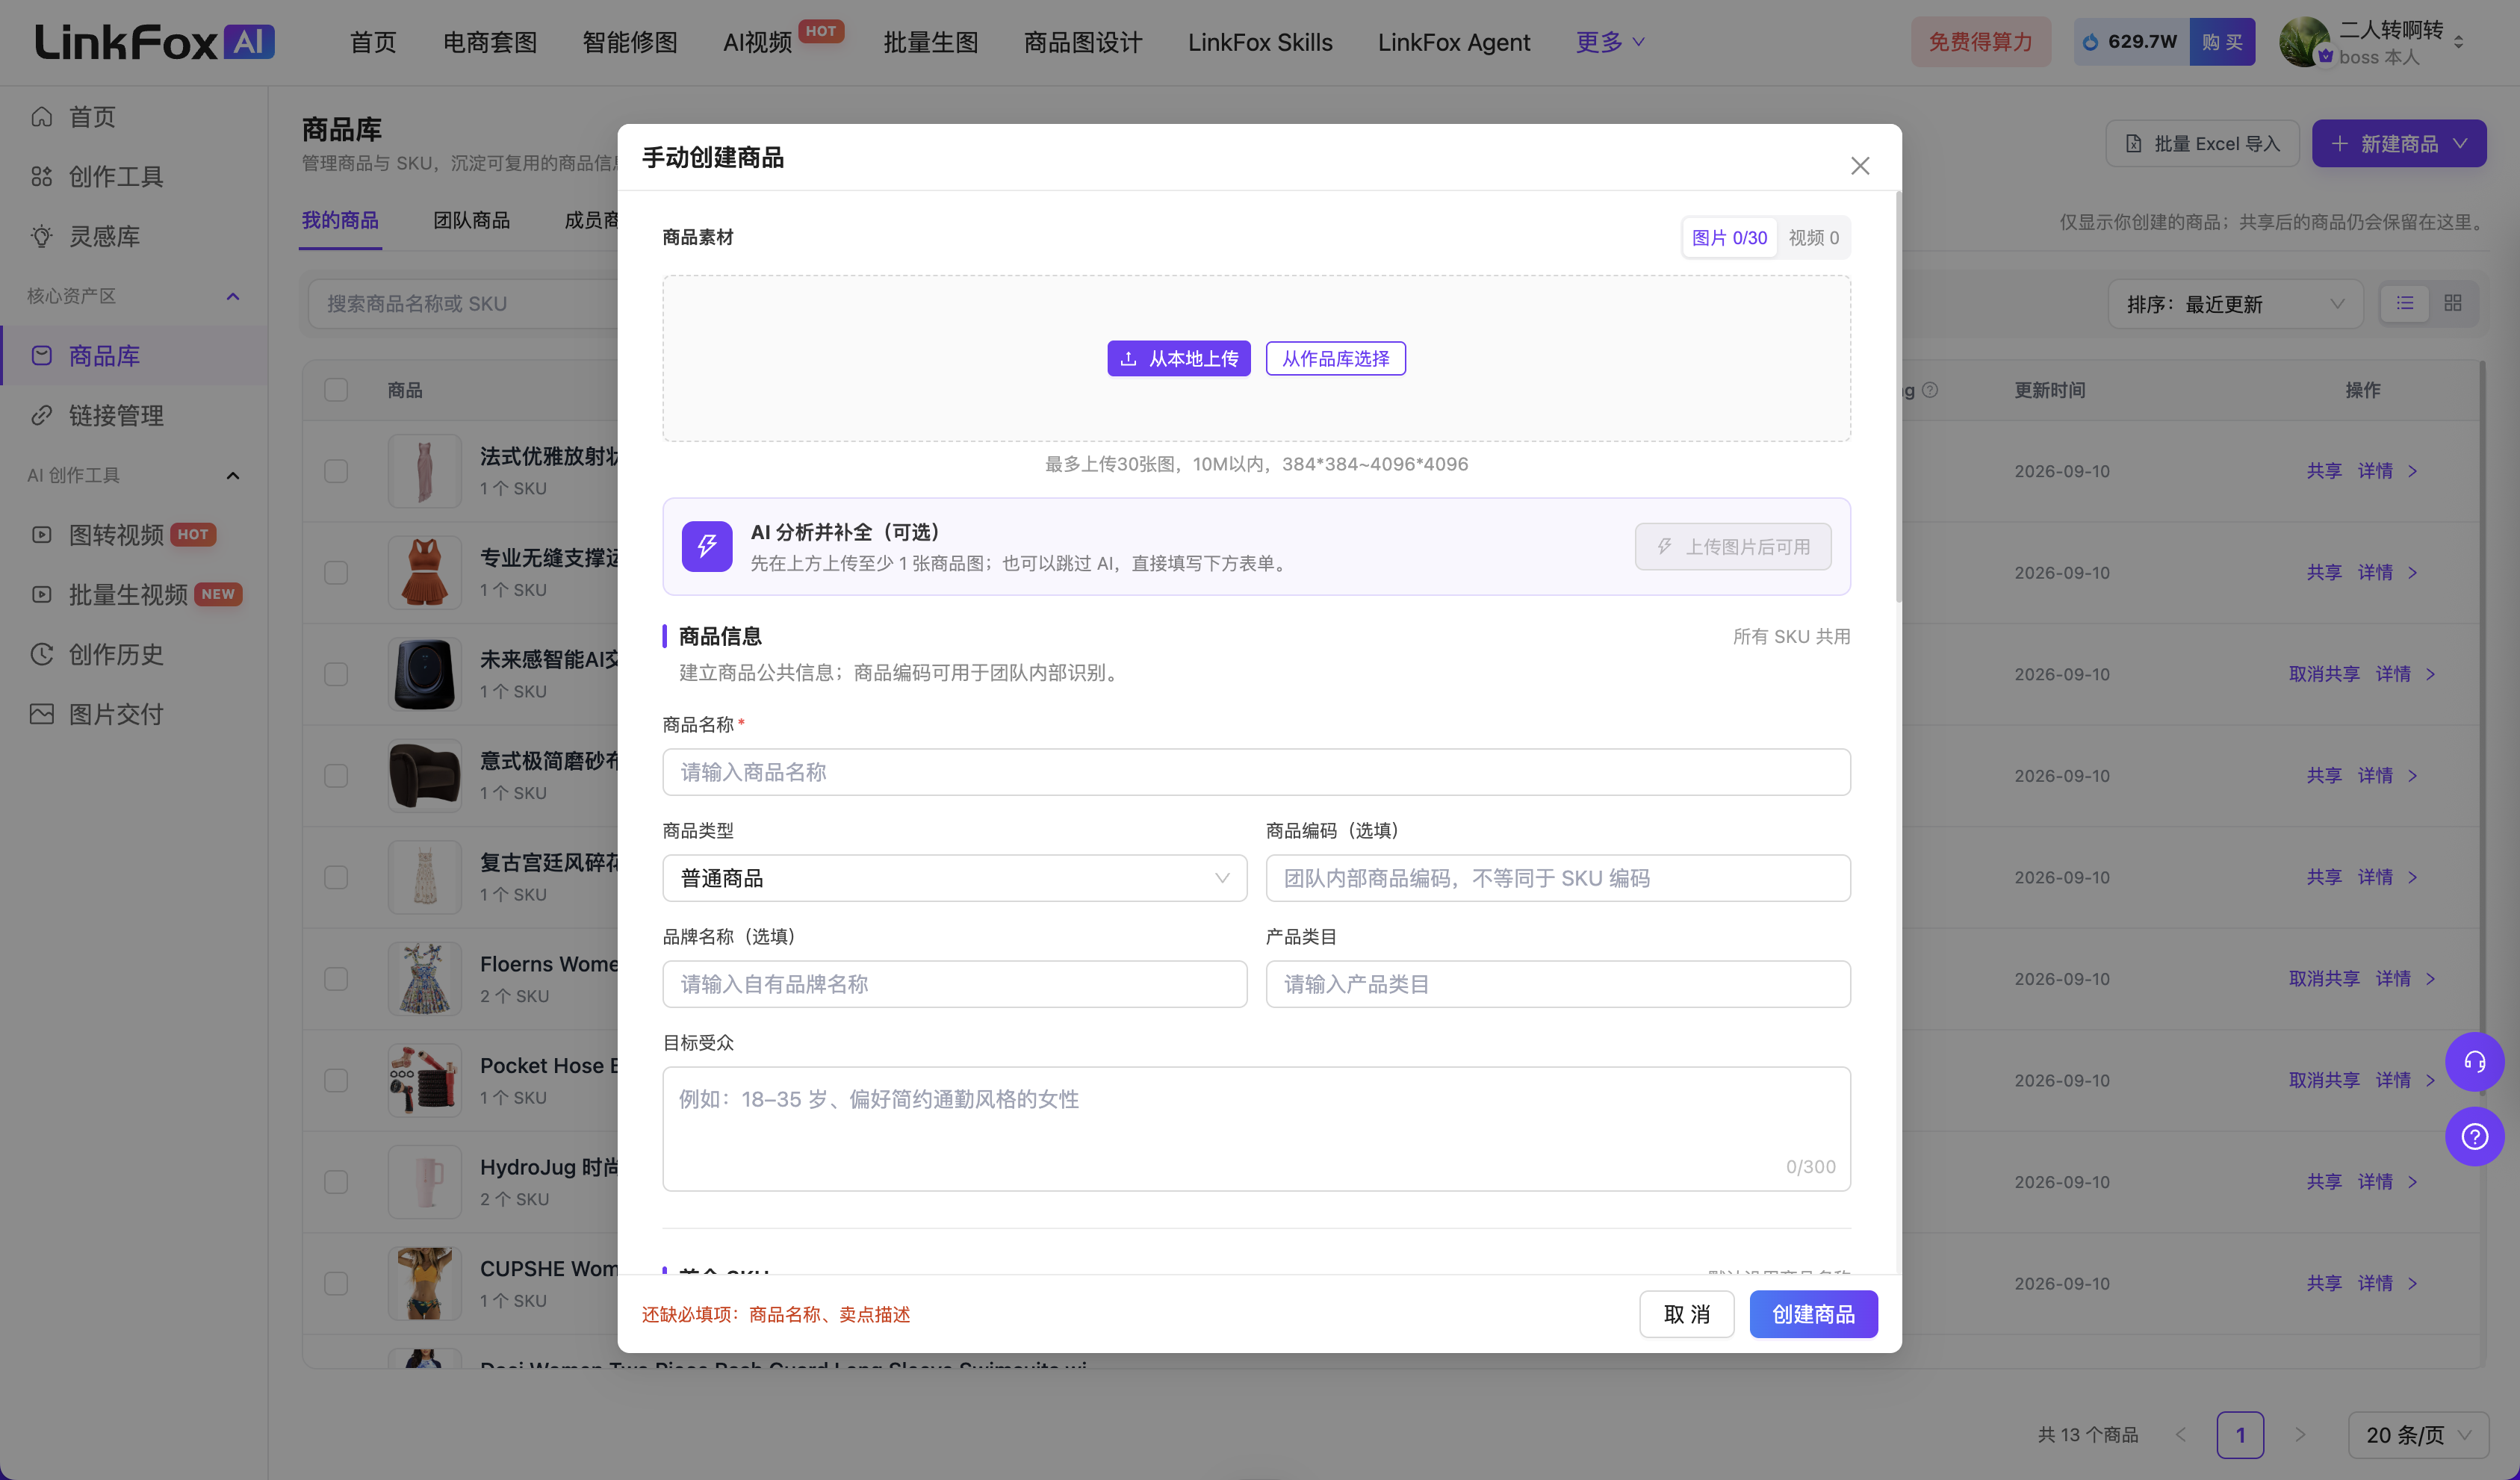Click the floating question mark help button
The width and height of the screenshot is (2520, 1480).
(2474, 1136)
